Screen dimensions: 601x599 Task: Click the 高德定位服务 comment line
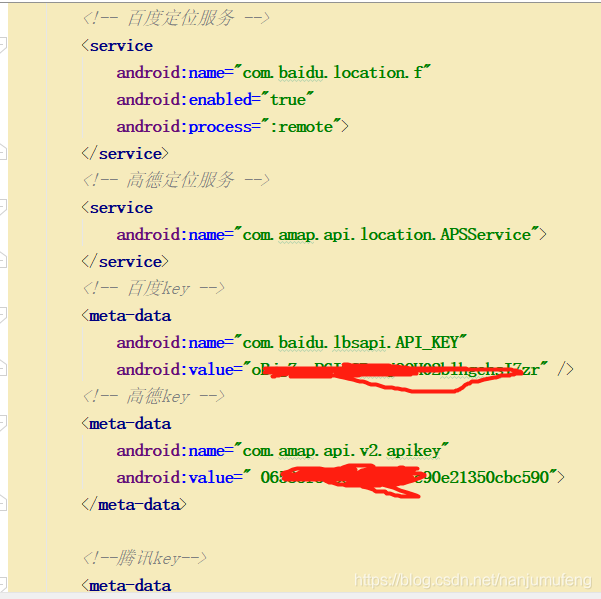(x=176, y=180)
